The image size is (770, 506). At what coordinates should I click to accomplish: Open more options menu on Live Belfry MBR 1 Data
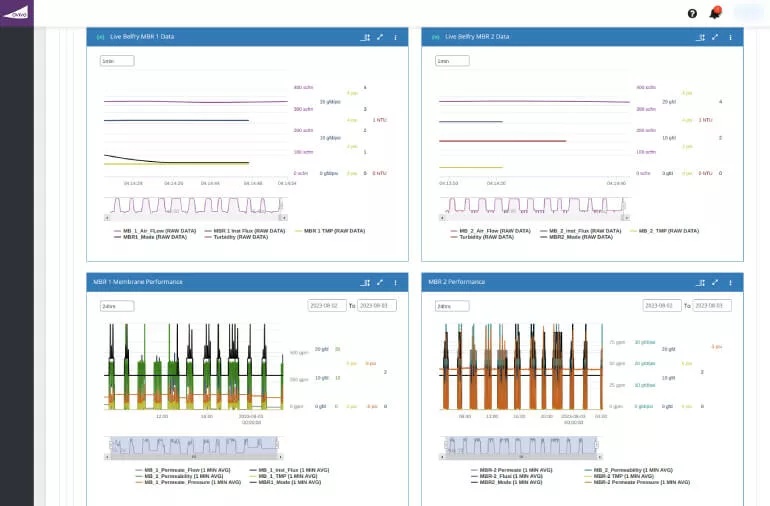[x=395, y=37]
